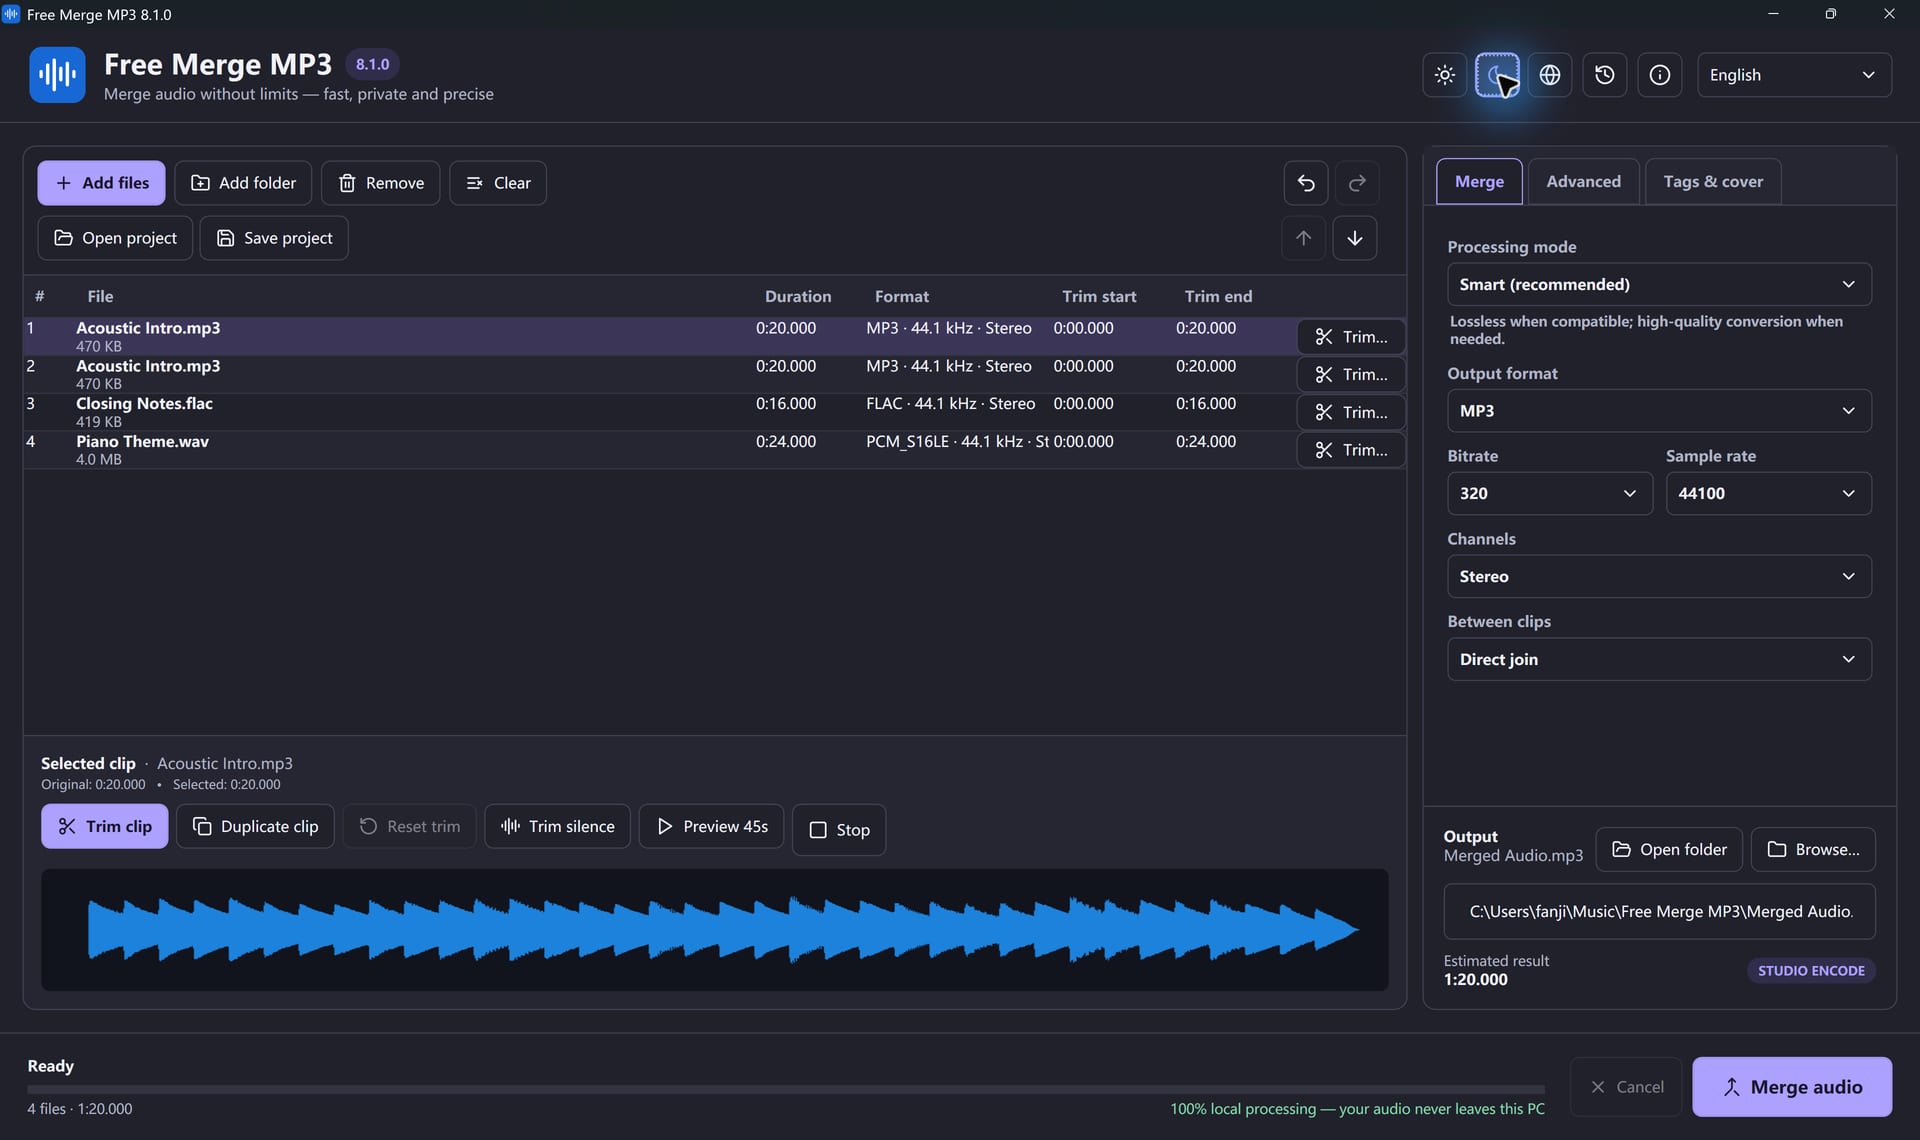Switch to the light theme sun icon
Viewport: 1920px width, 1140px height.
[1444, 75]
